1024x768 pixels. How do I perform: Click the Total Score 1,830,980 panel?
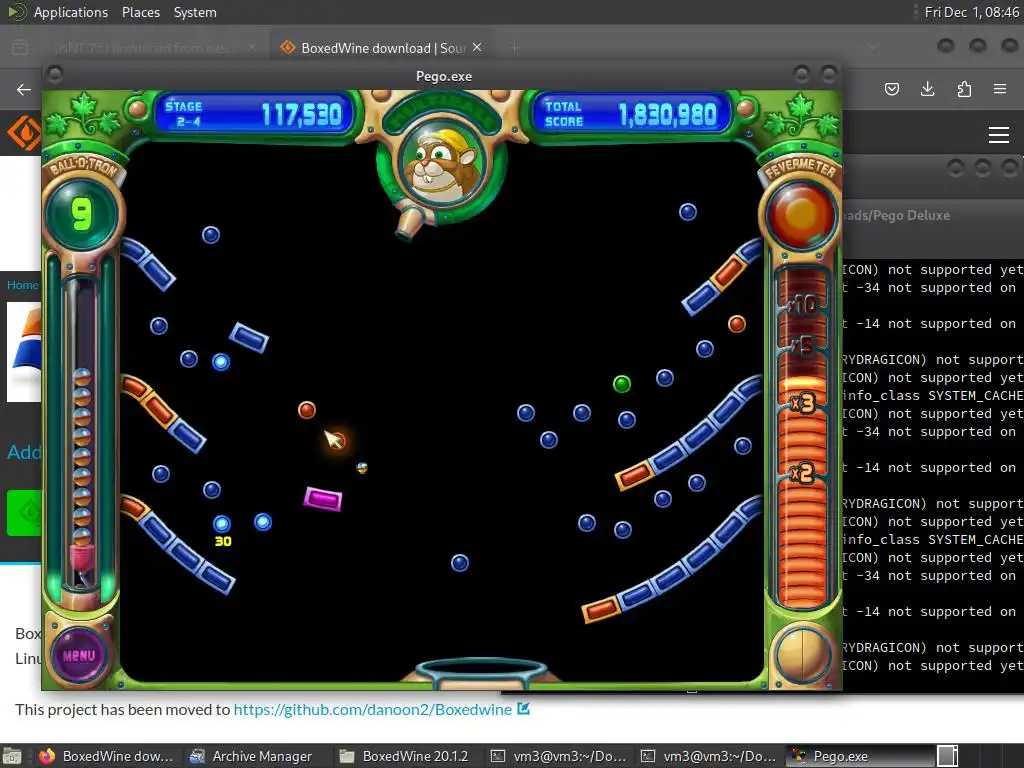pyautogui.click(x=632, y=114)
